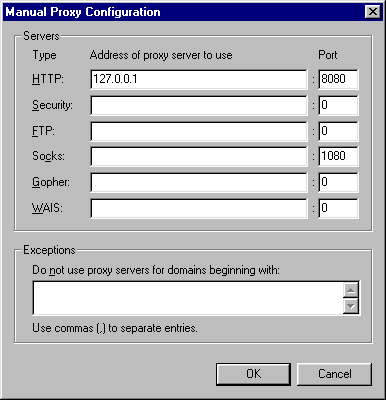Focus the Gopher proxy address field

click(x=199, y=182)
